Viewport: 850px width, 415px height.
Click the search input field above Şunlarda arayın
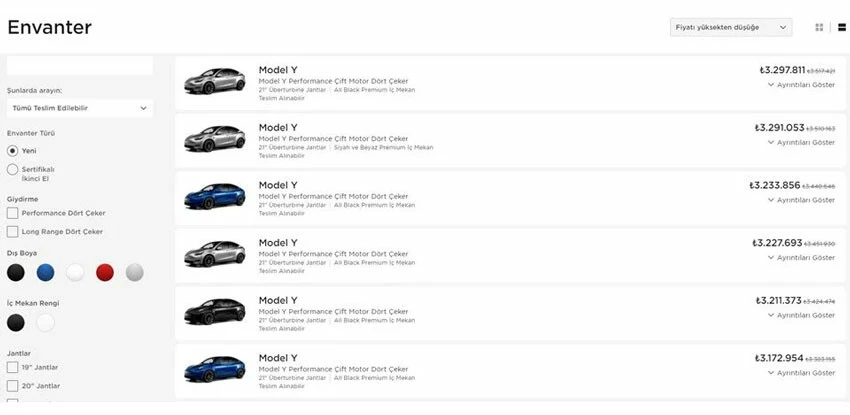click(80, 66)
